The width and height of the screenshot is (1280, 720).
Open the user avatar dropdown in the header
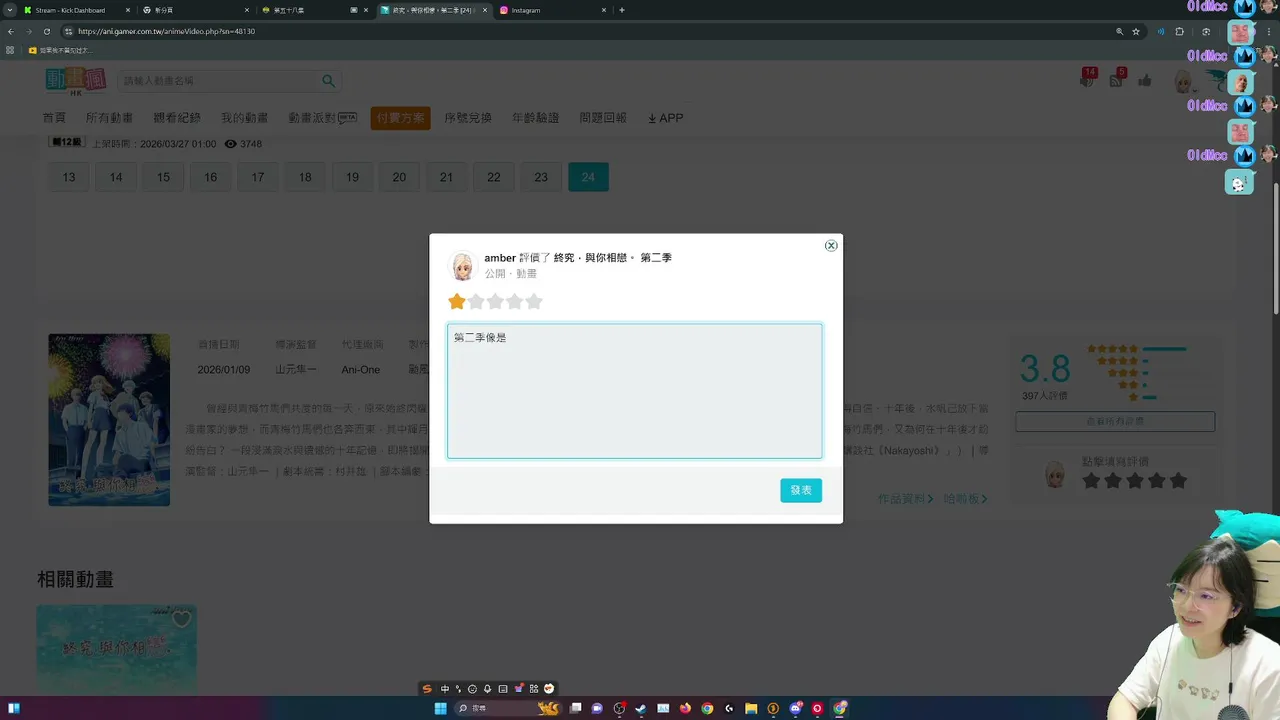pyautogui.click(x=1185, y=81)
